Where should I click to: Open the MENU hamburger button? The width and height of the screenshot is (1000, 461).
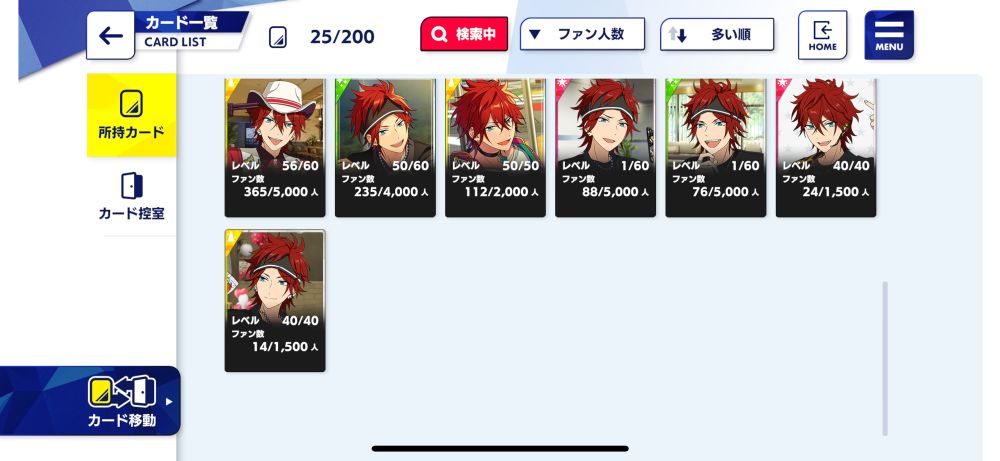pyautogui.click(x=889, y=35)
